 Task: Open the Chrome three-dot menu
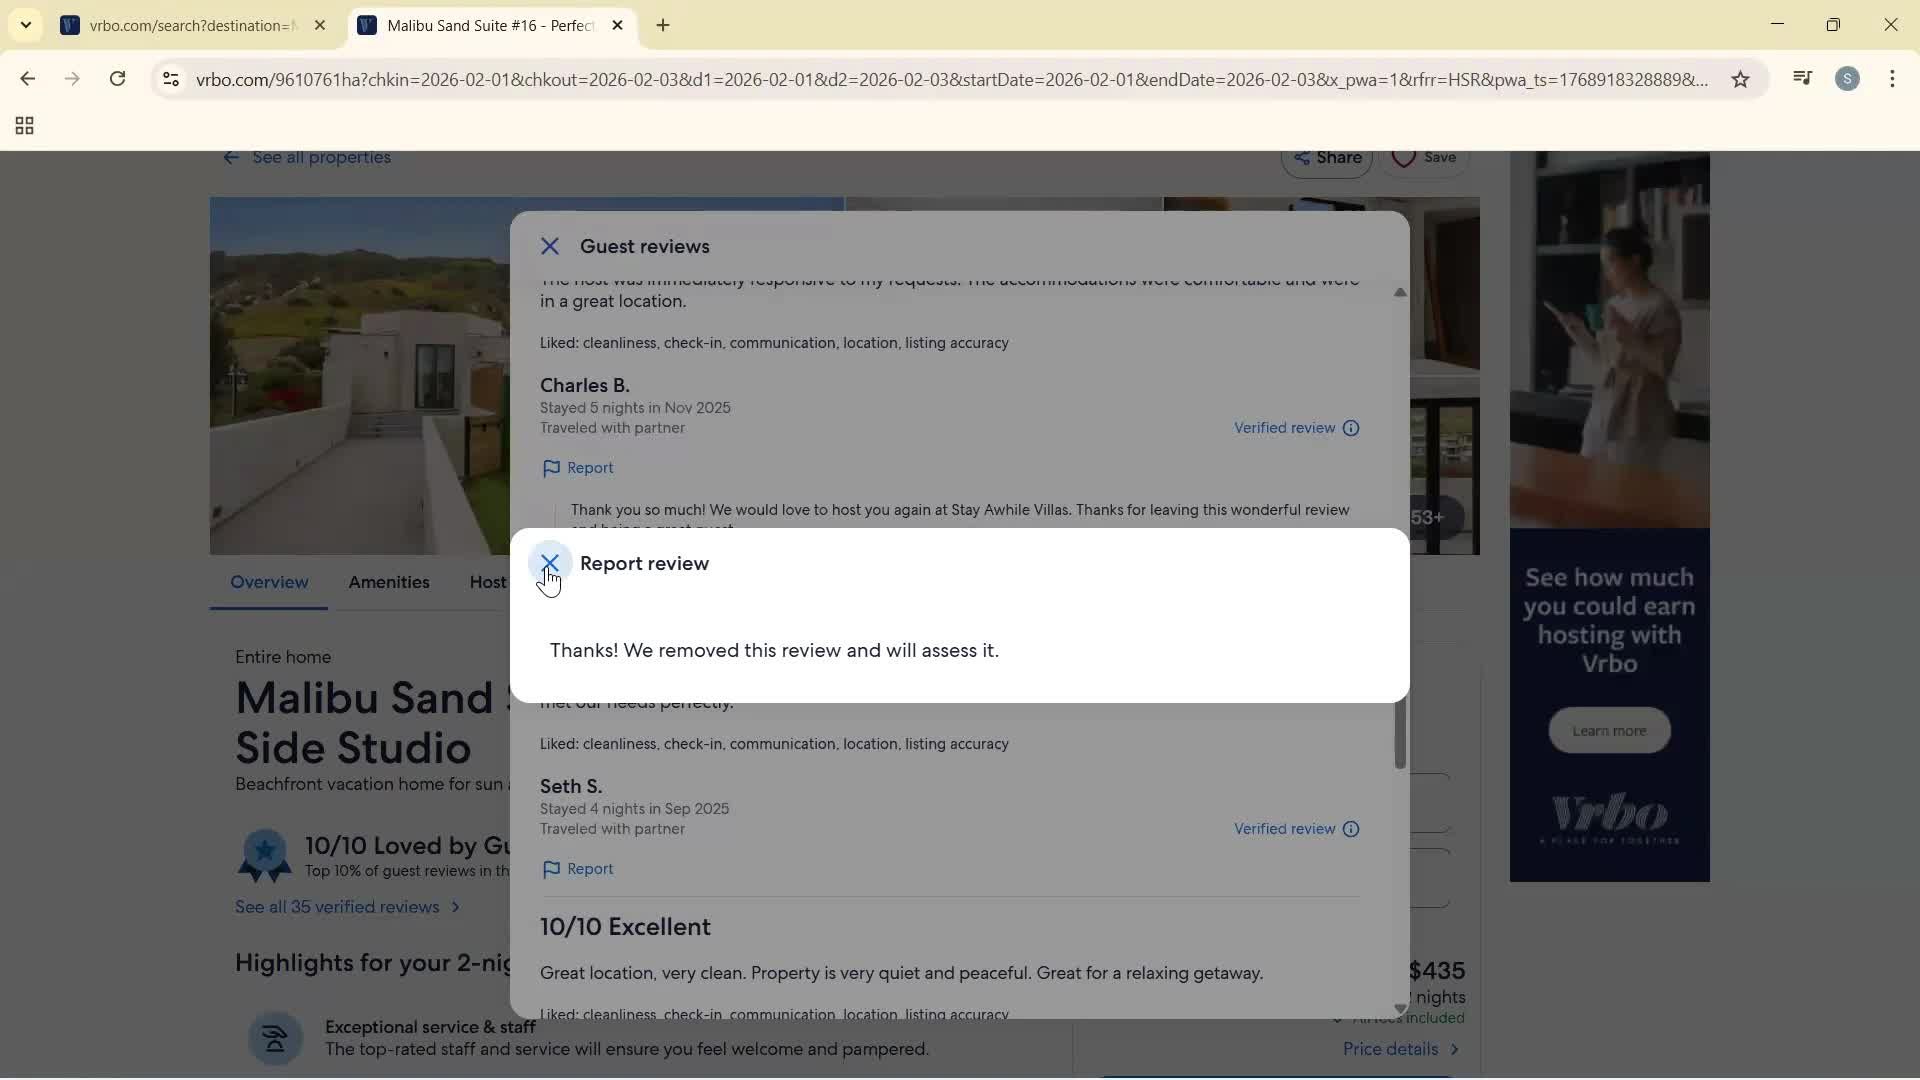(1895, 79)
